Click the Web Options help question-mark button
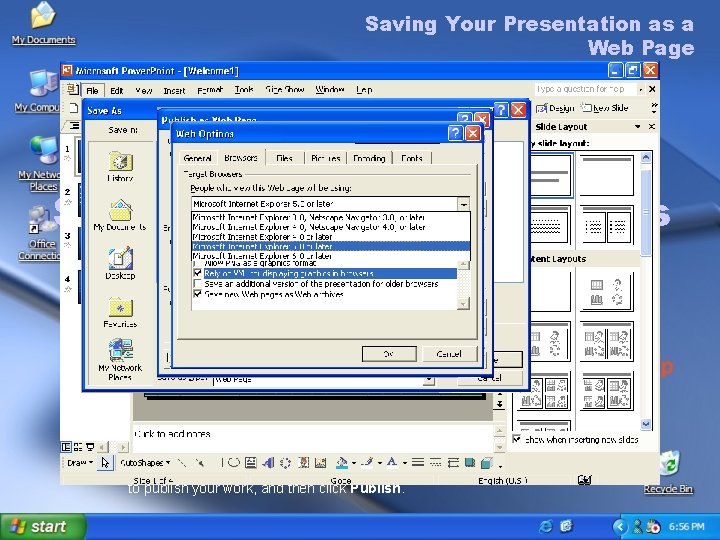720x540 pixels. tap(455, 134)
